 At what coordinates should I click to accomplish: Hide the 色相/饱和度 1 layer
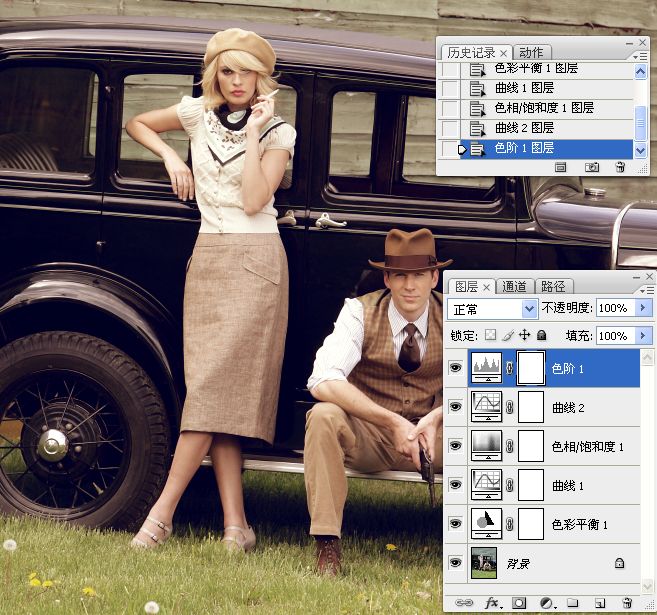click(455, 445)
